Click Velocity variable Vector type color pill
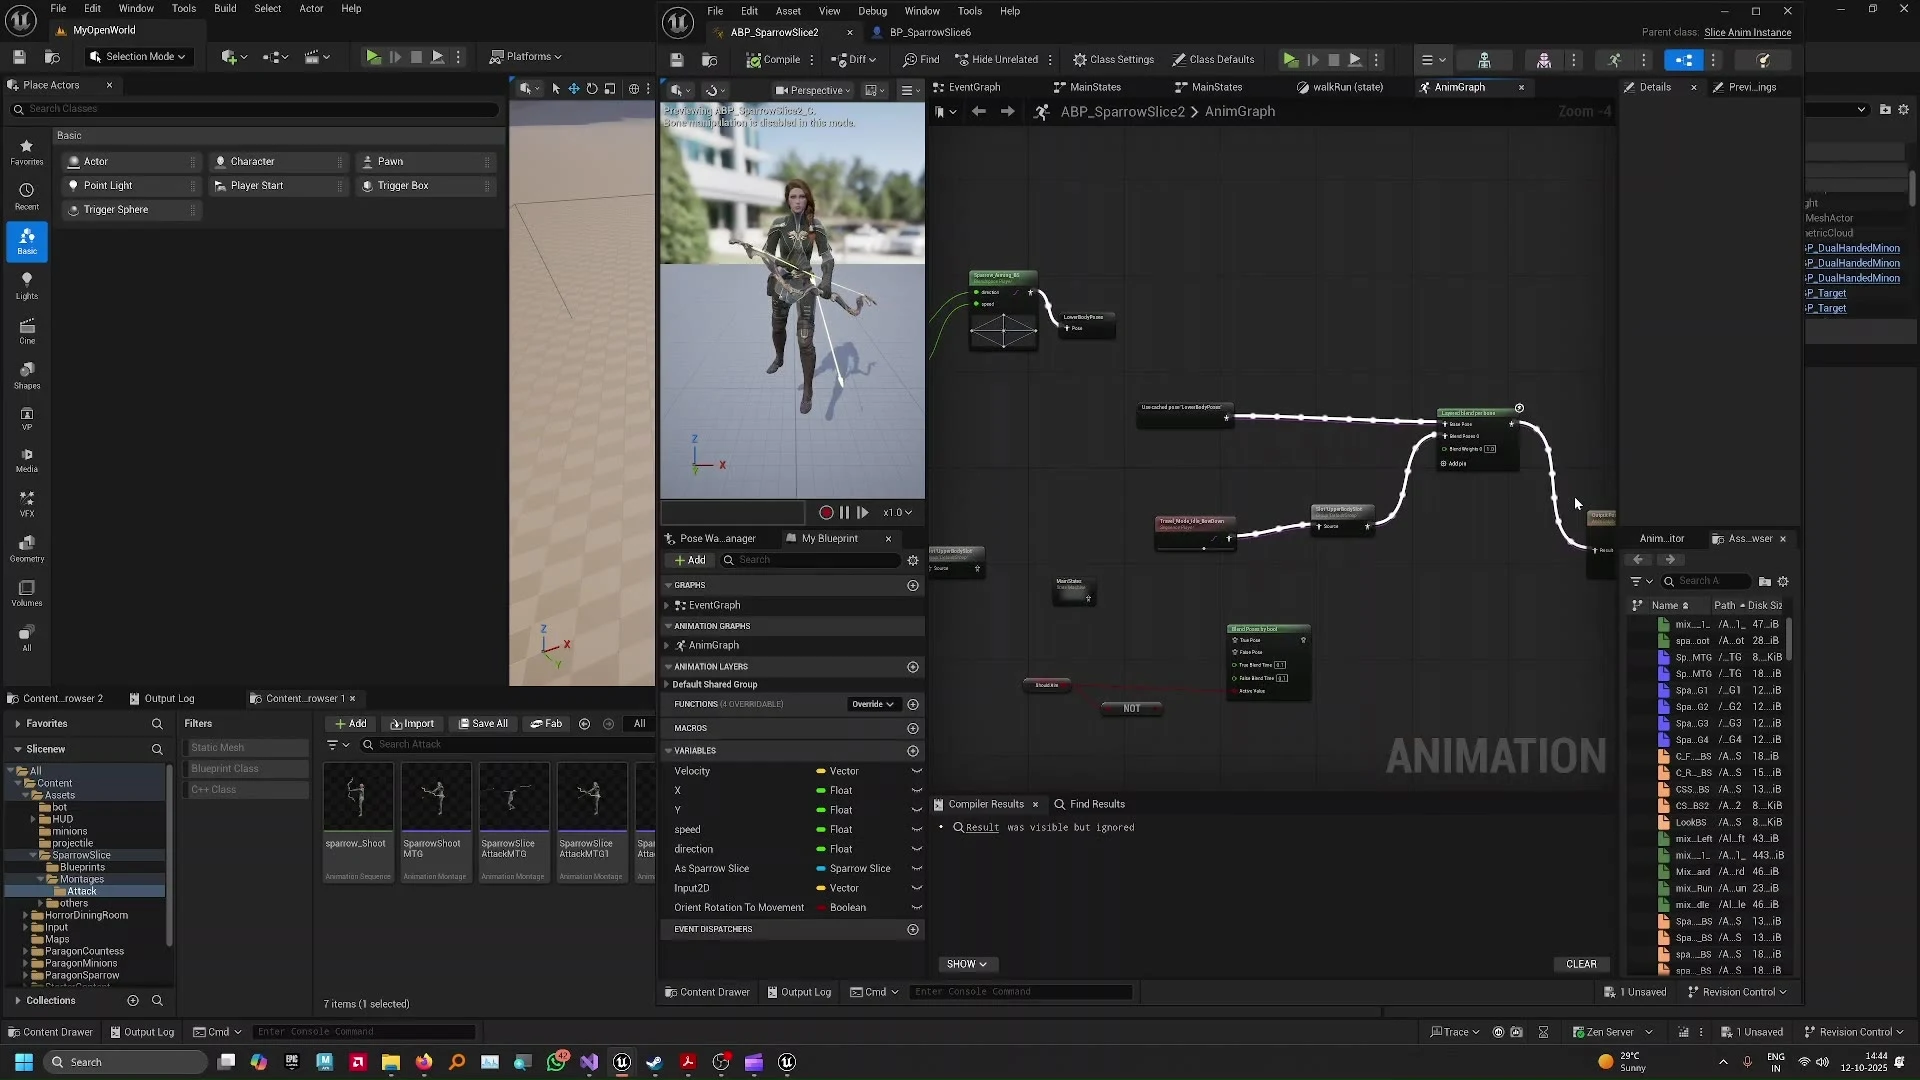Image resolution: width=1920 pixels, height=1080 pixels. coord(820,772)
